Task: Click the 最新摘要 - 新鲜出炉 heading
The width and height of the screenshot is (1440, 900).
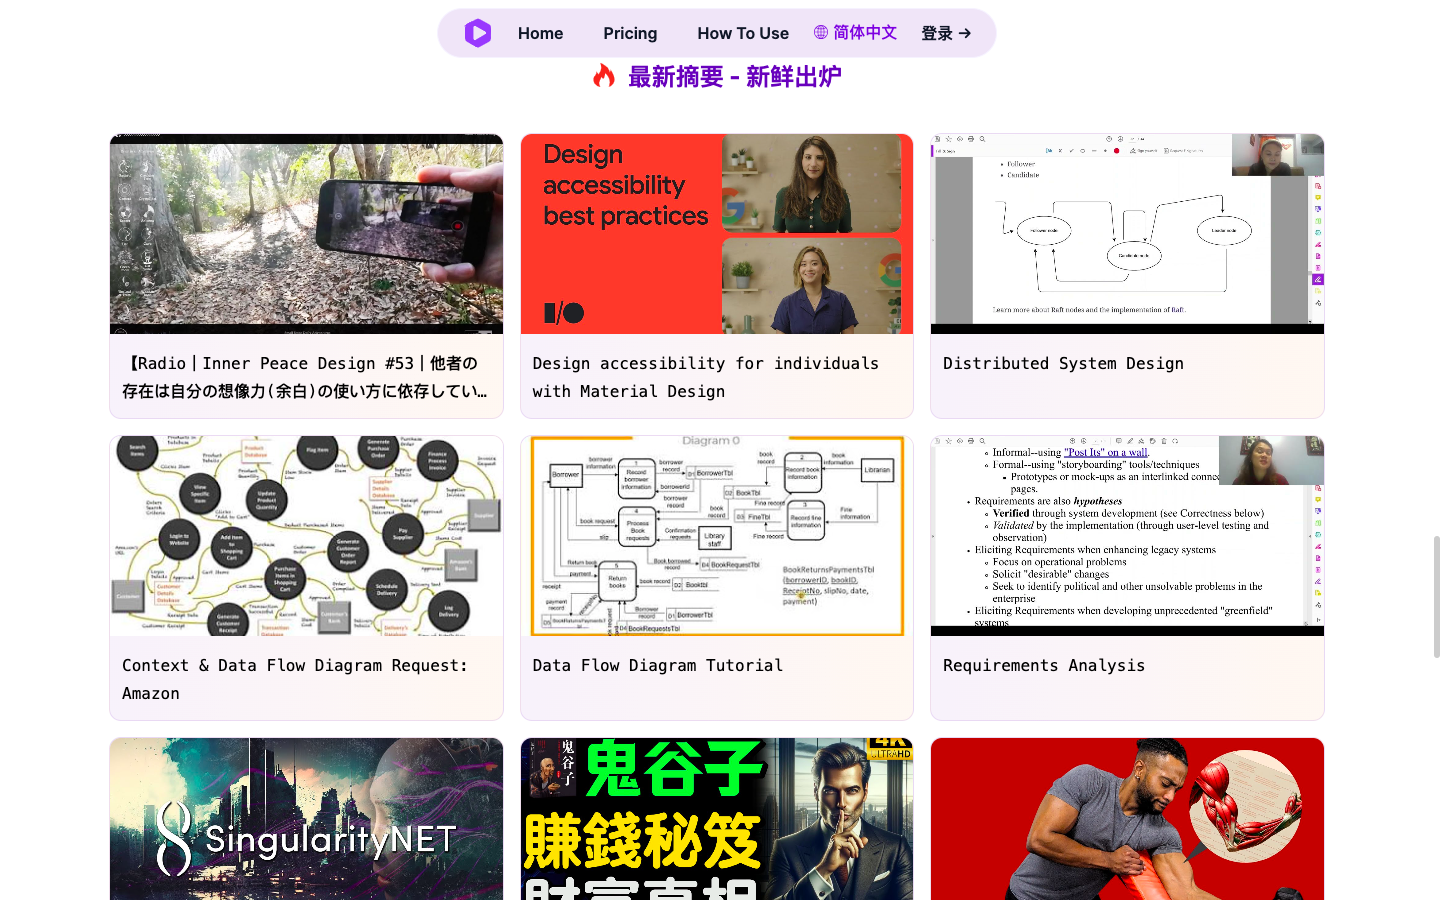Action: 734,77
